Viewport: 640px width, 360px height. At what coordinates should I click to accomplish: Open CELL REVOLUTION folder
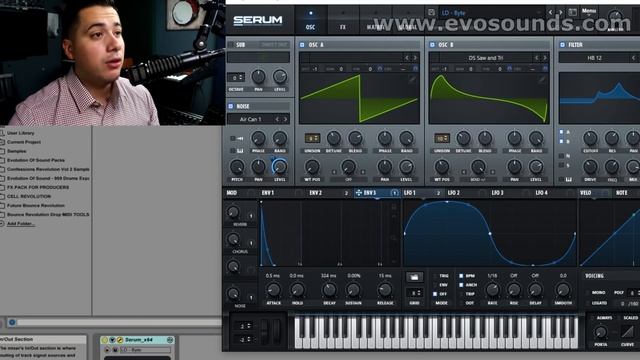tap(29, 196)
